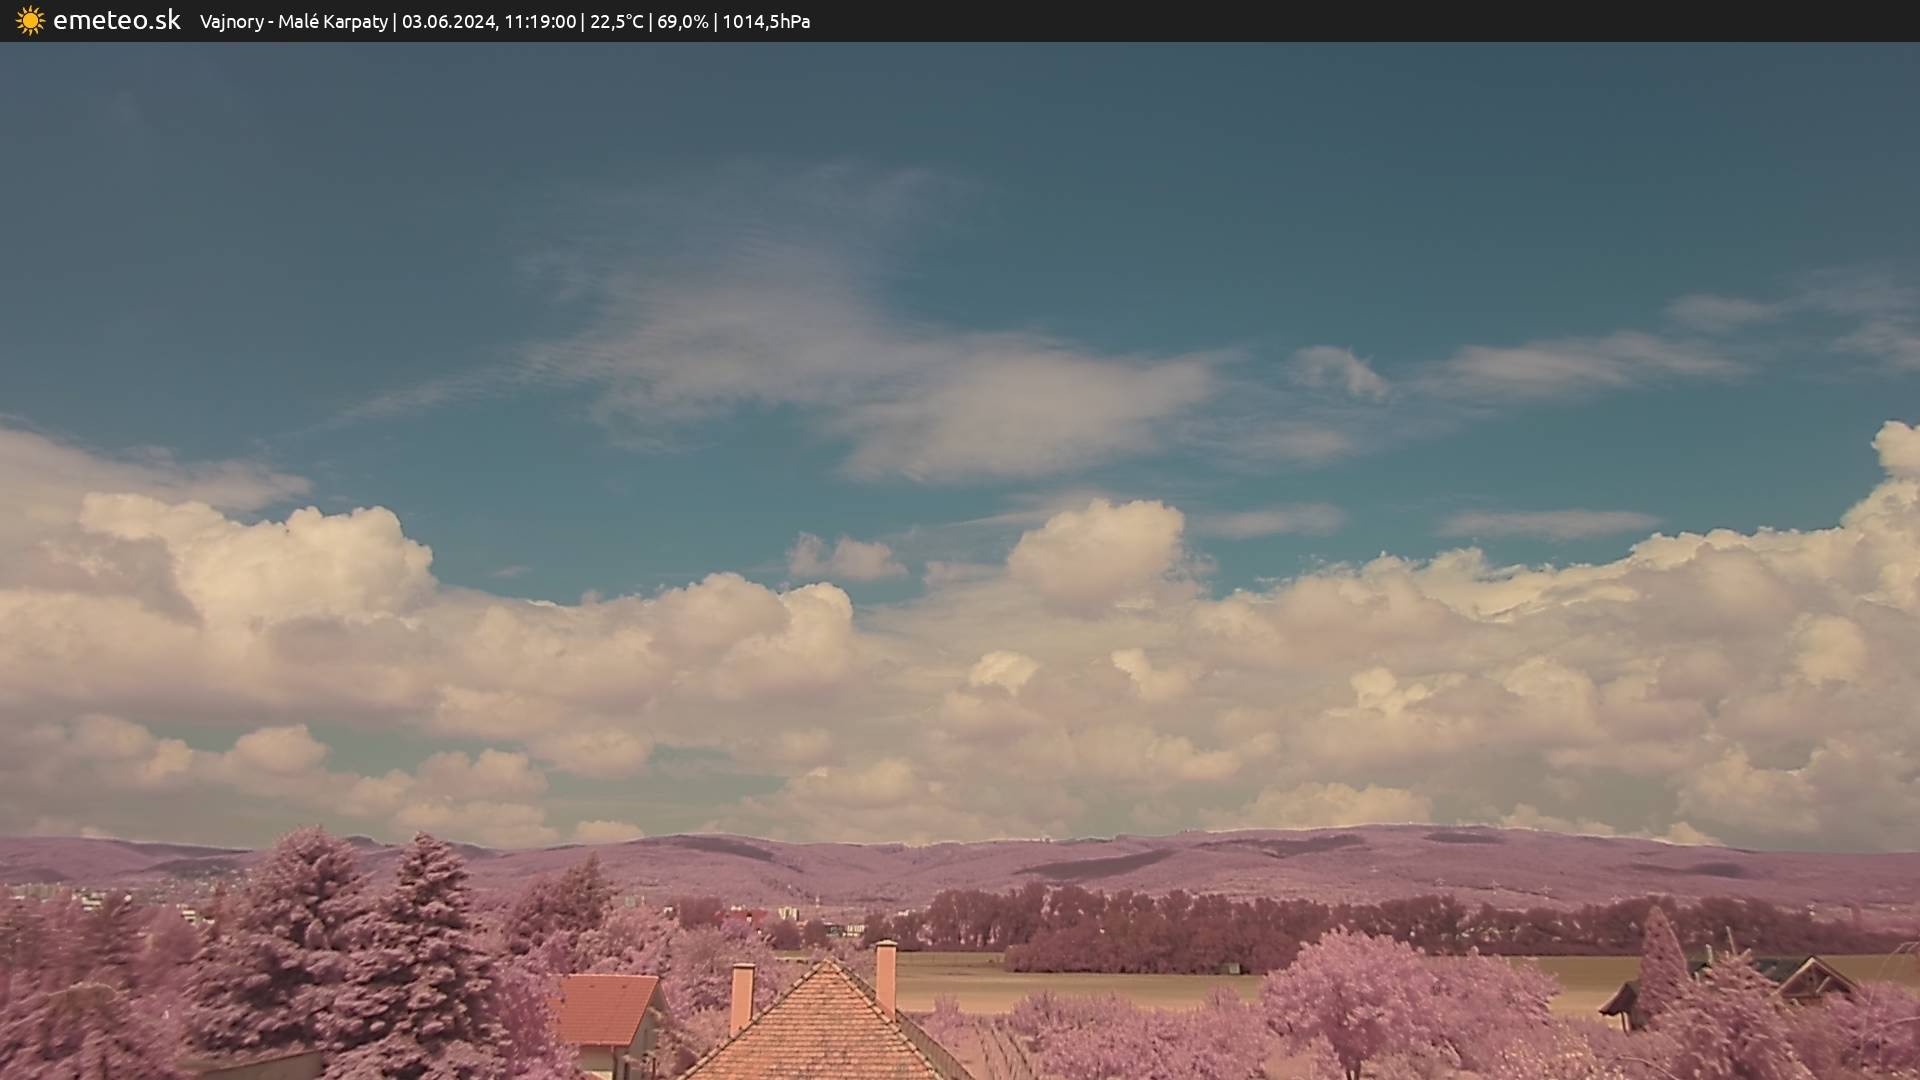Click the 69,0% humidity reading

click(x=682, y=22)
